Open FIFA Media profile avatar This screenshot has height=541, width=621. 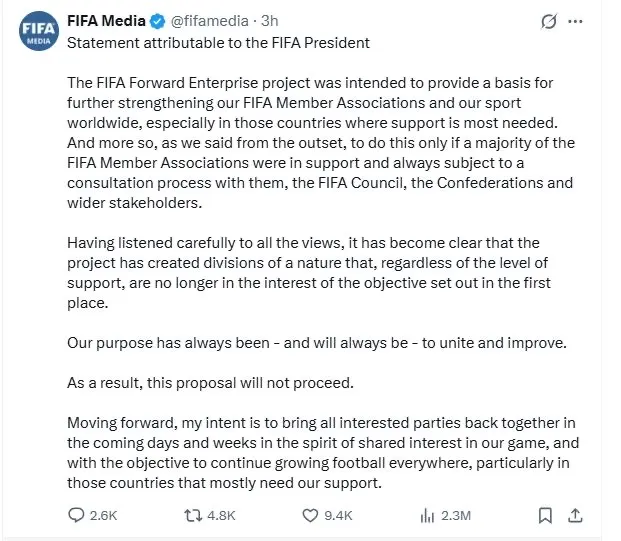click(39, 31)
